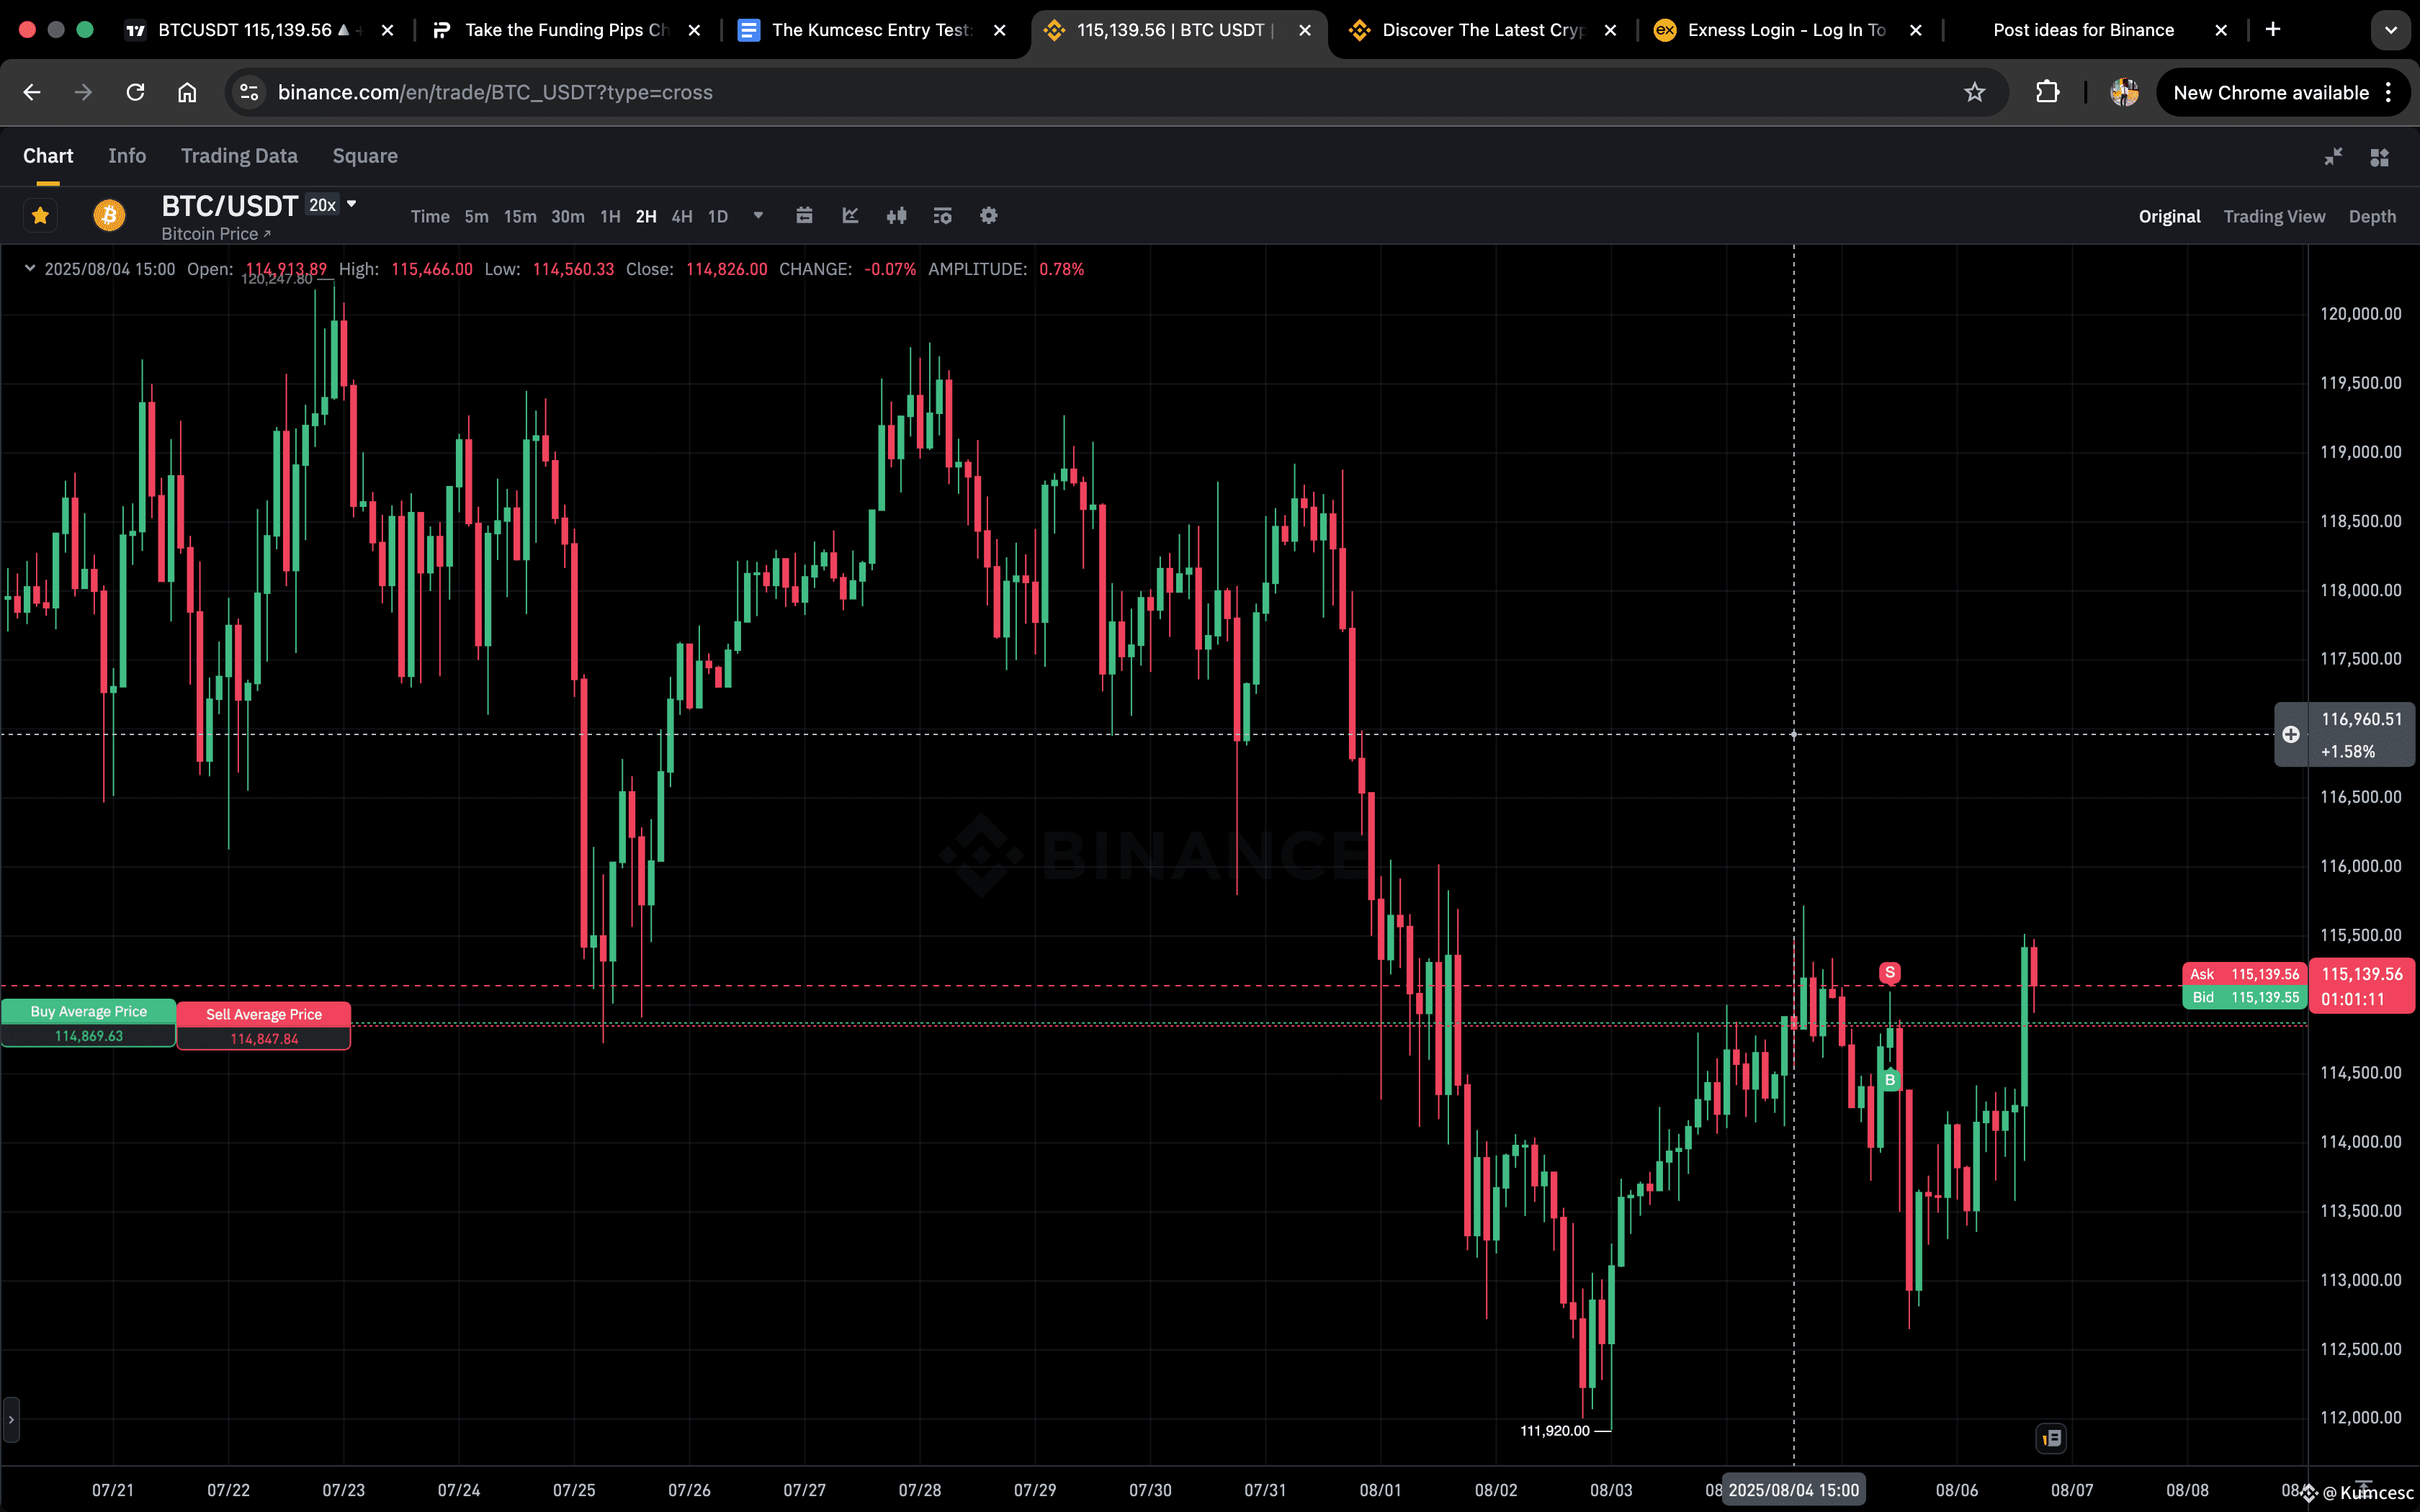Switch to the 1H interval
This screenshot has height=1512, width=2420.
[x=610, y=216]
